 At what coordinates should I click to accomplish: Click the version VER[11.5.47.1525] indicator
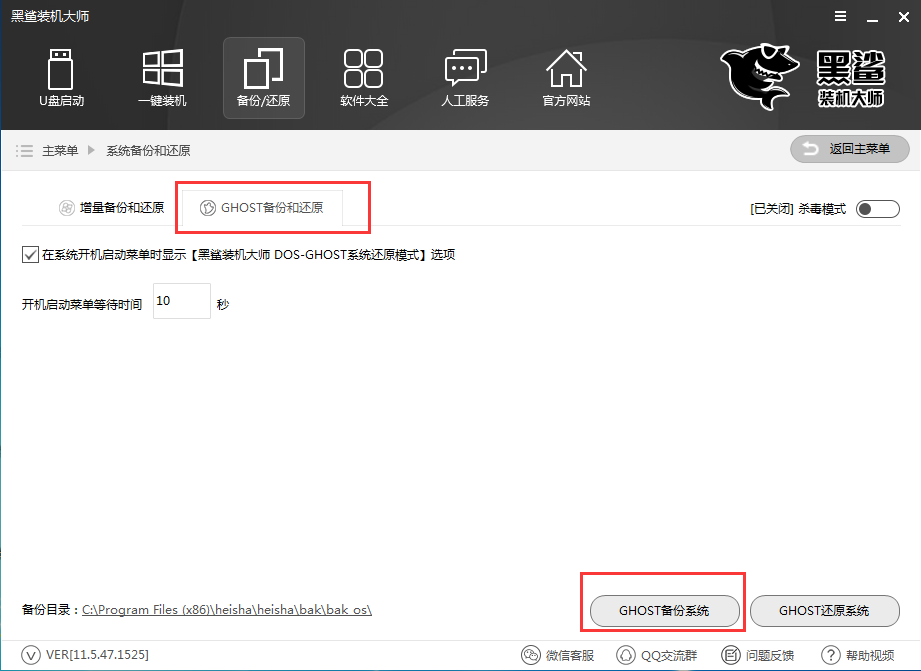click(85, 655)
